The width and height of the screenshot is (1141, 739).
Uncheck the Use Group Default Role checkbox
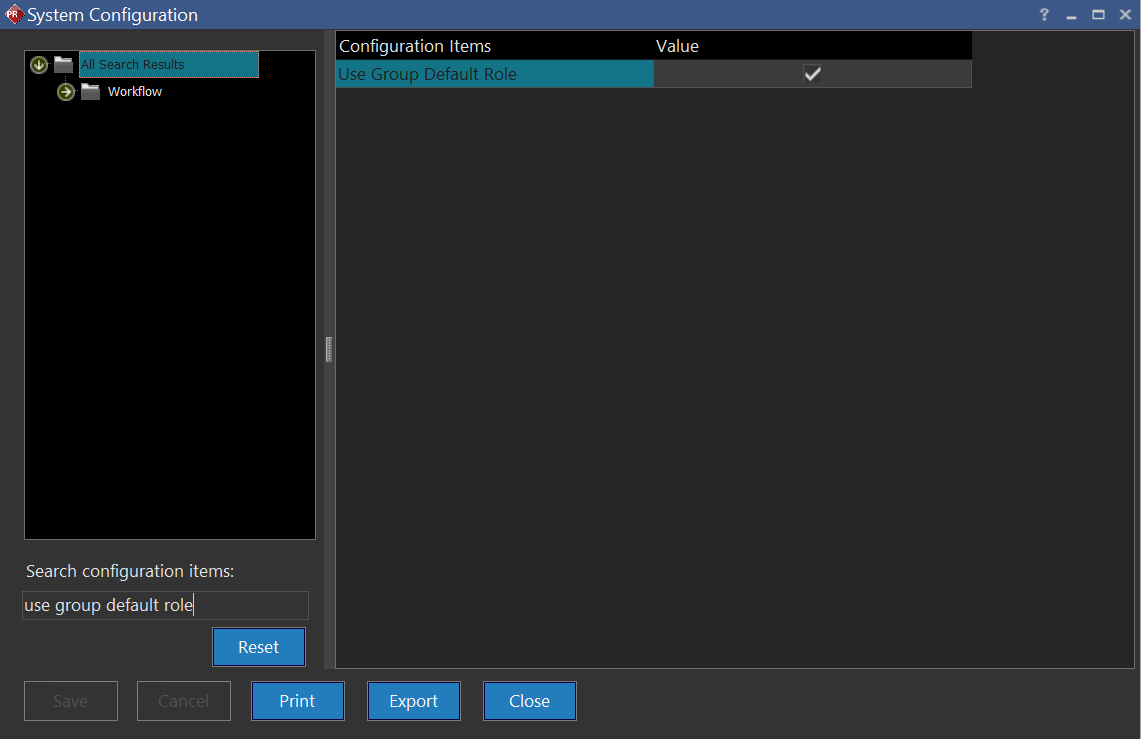pos(812,74)
